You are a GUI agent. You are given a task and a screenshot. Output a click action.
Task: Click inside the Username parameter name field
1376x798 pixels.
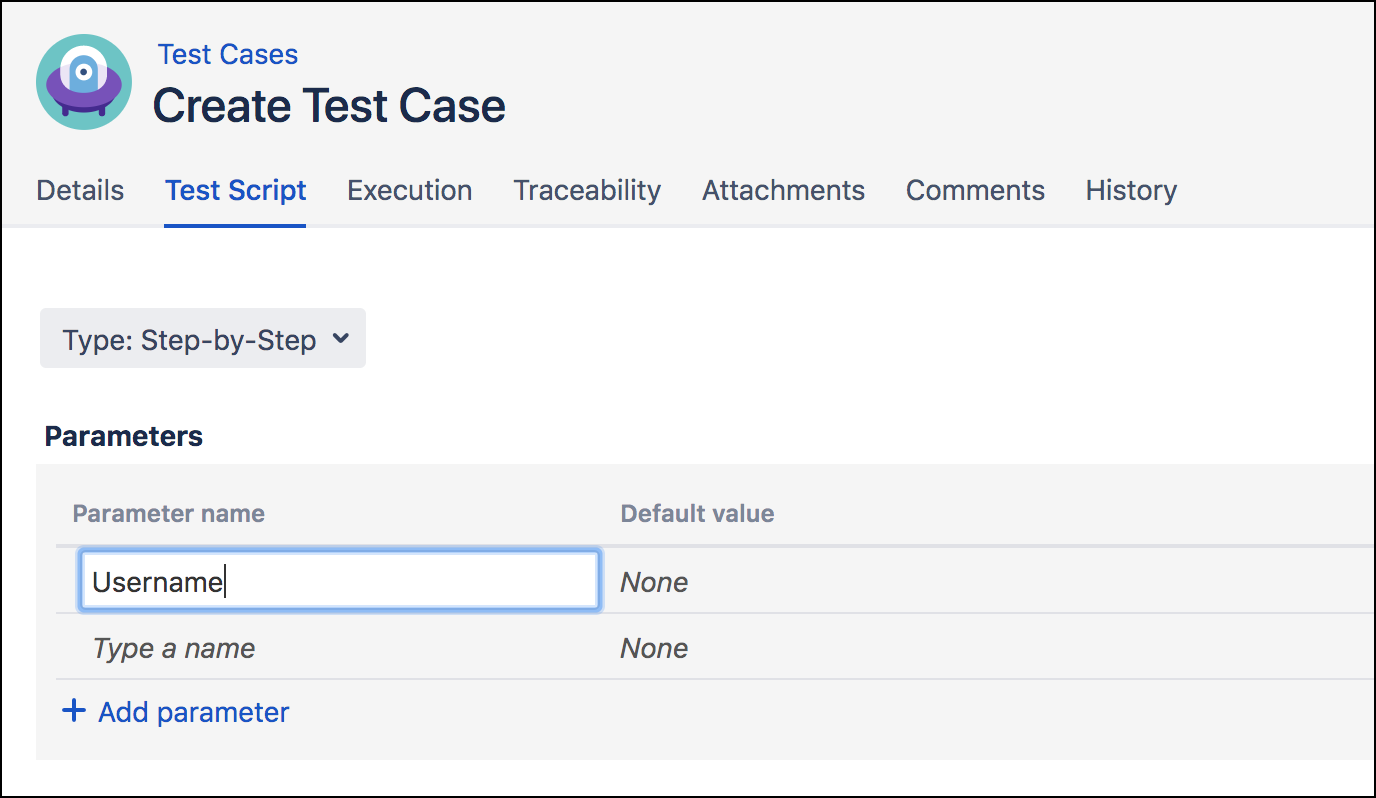pyautogui.click(x=338, y=580)
